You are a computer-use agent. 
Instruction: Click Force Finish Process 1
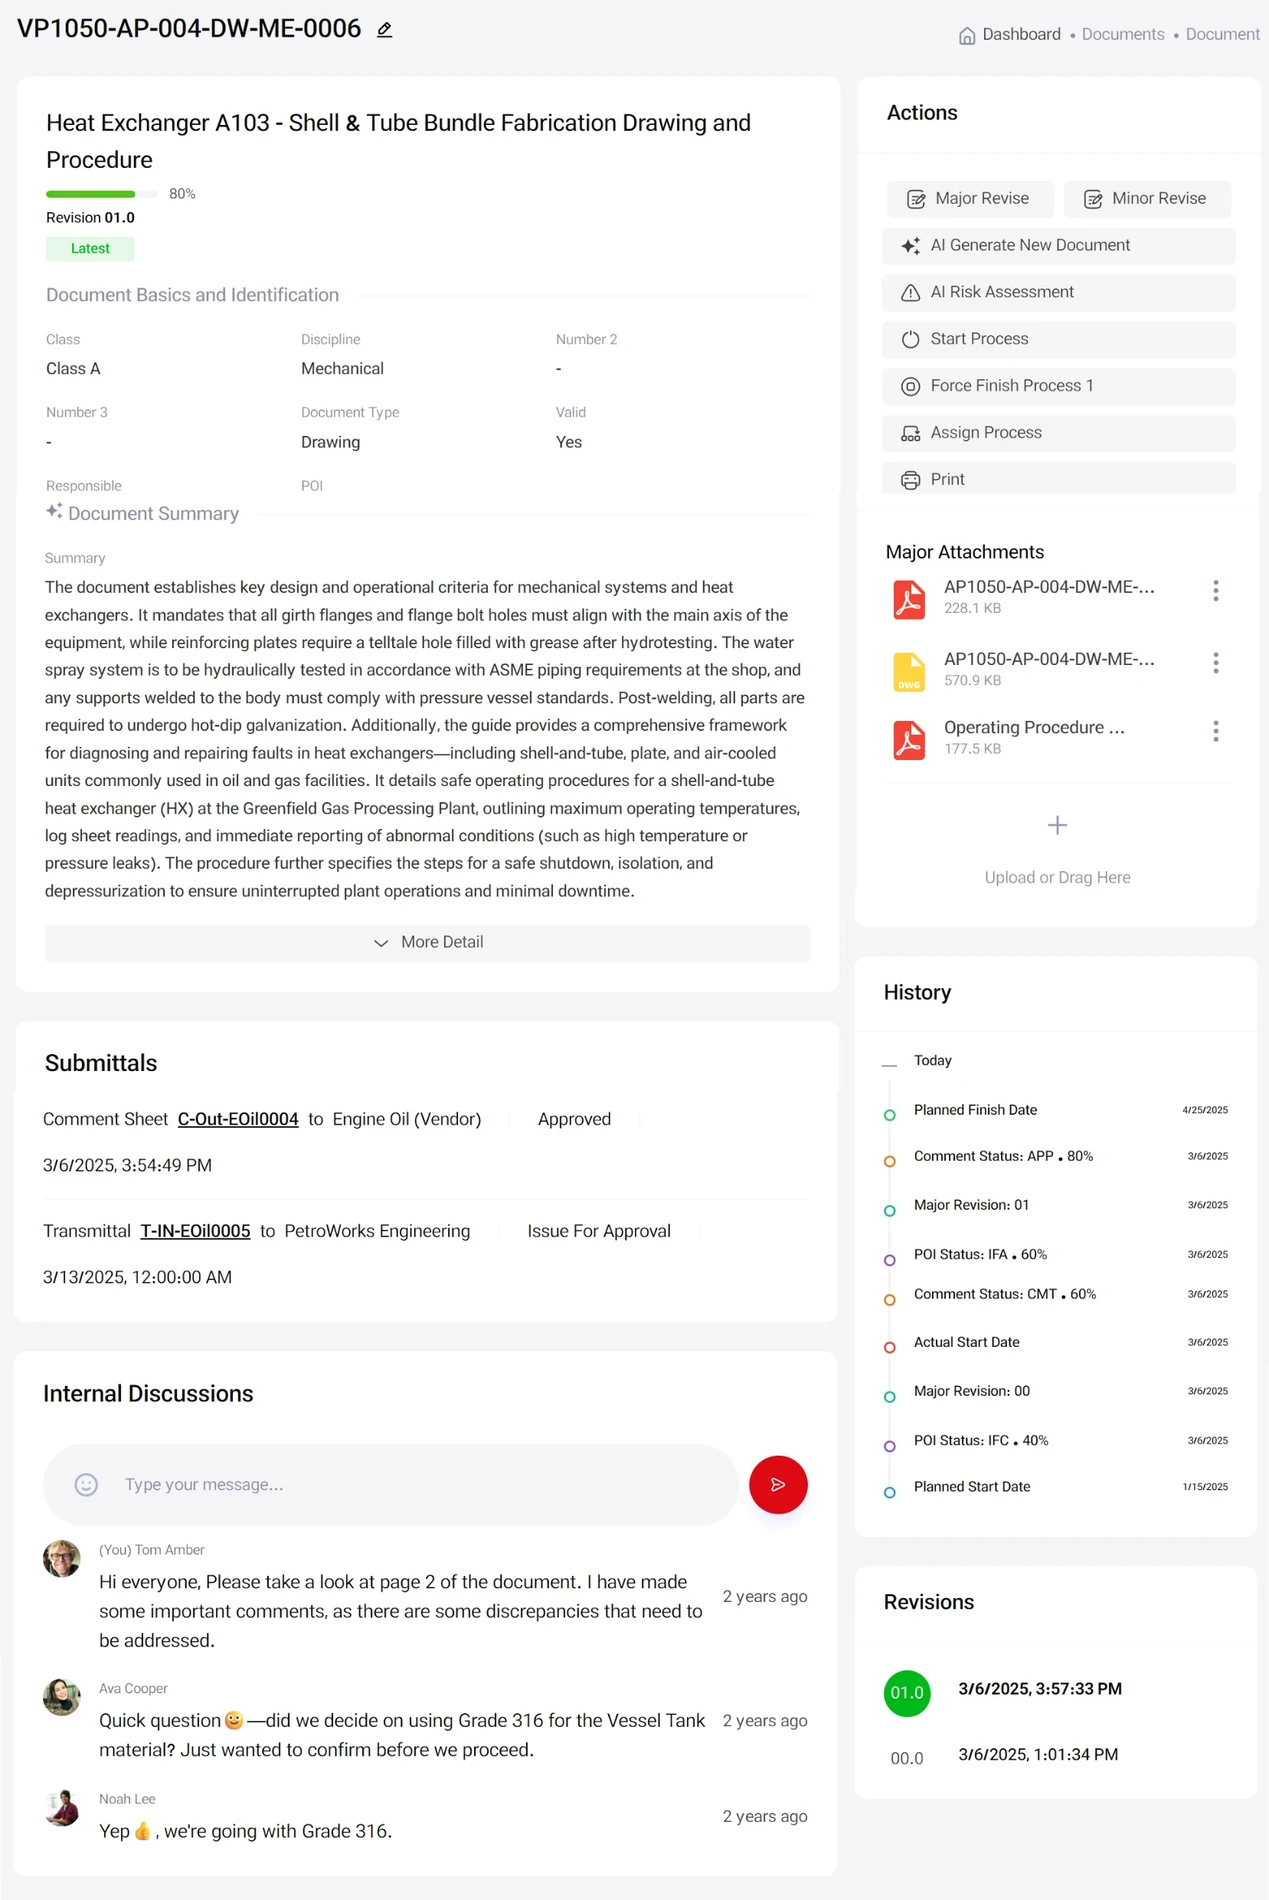tap(1059, 386)
